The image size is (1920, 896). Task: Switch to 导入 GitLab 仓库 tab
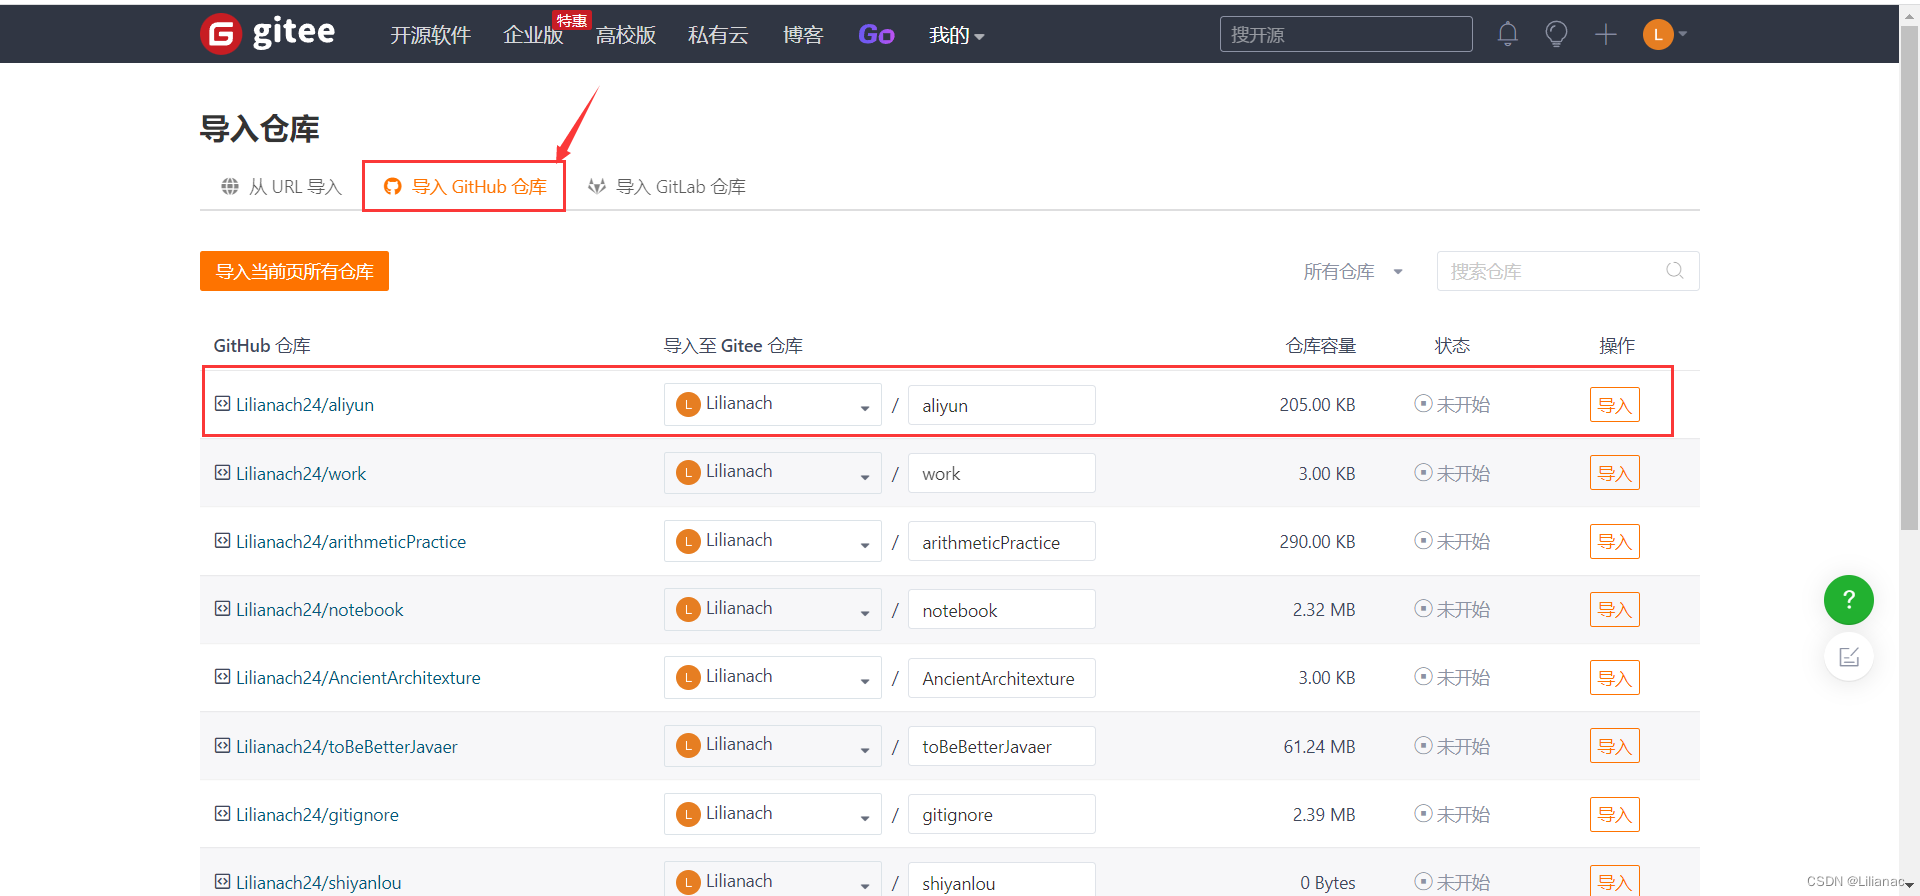pyautogui.click(x=667, y=186)
